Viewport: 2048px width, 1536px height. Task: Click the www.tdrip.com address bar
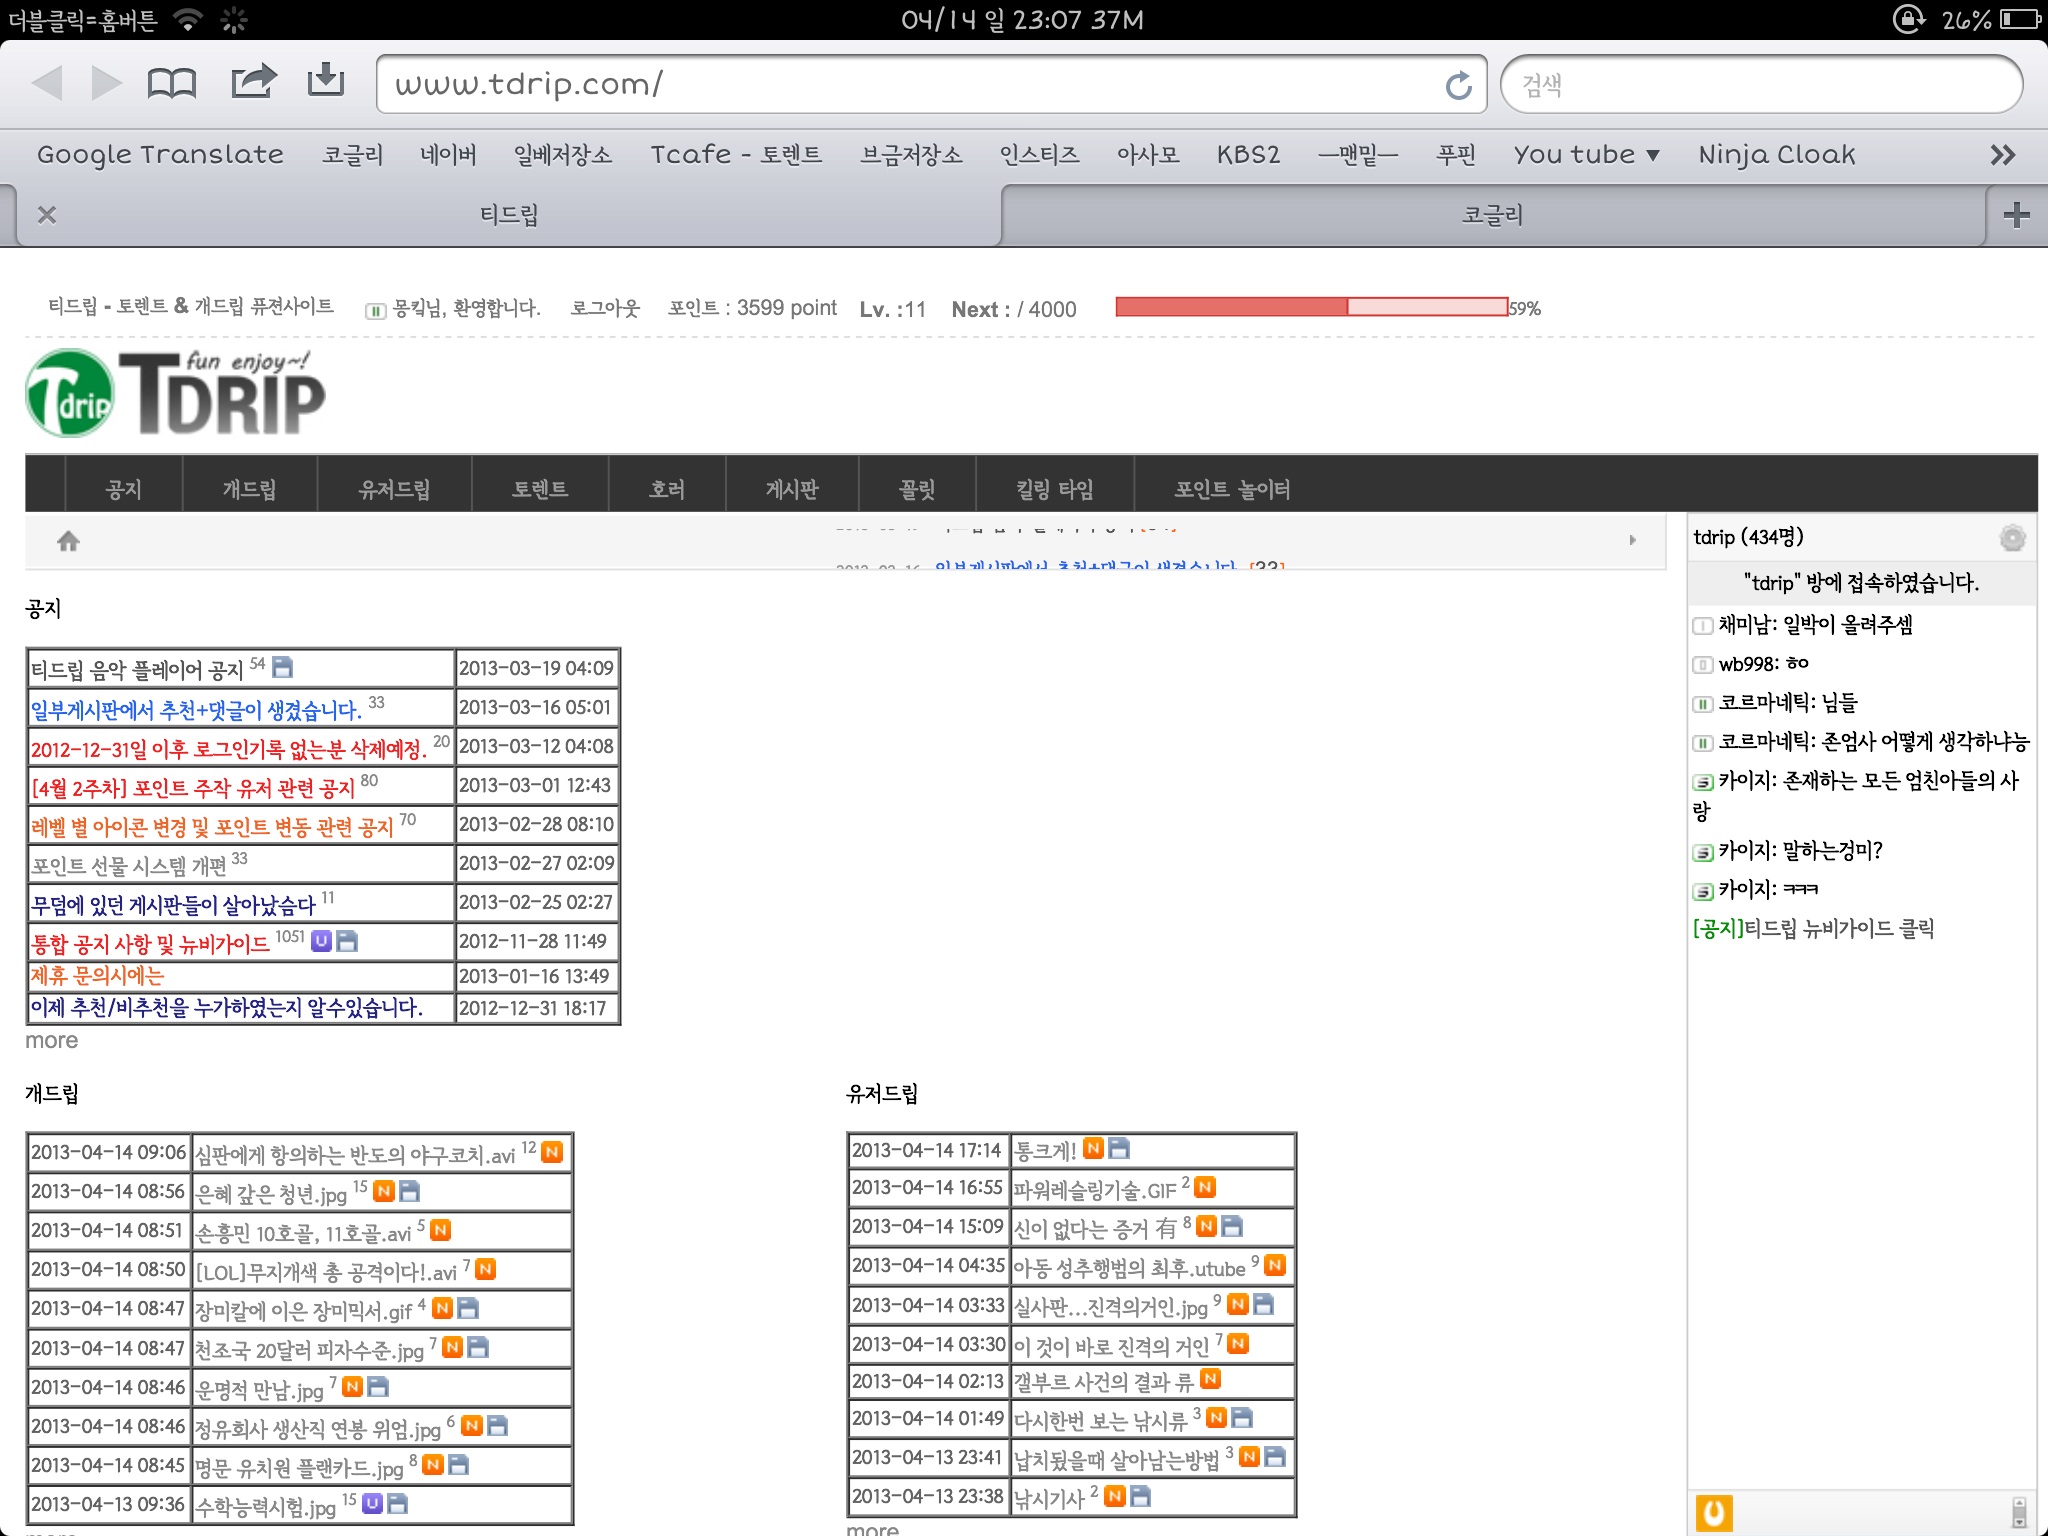pyautogui.click(x=900, y=85)
